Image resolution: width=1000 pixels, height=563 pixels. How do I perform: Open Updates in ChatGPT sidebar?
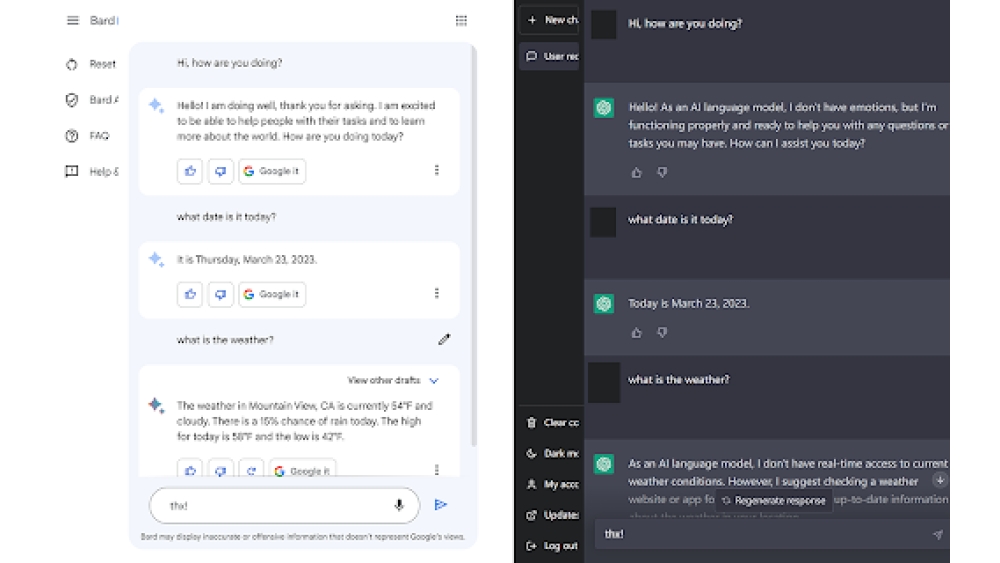pos(552,515)
